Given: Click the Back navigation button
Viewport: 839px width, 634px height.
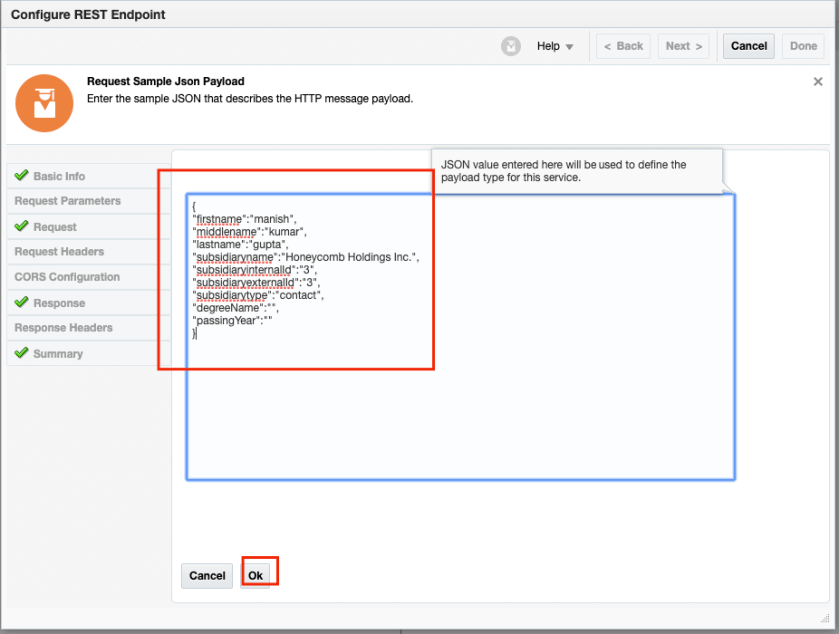Looking at the screenshot, I should (x=623, y=46).
